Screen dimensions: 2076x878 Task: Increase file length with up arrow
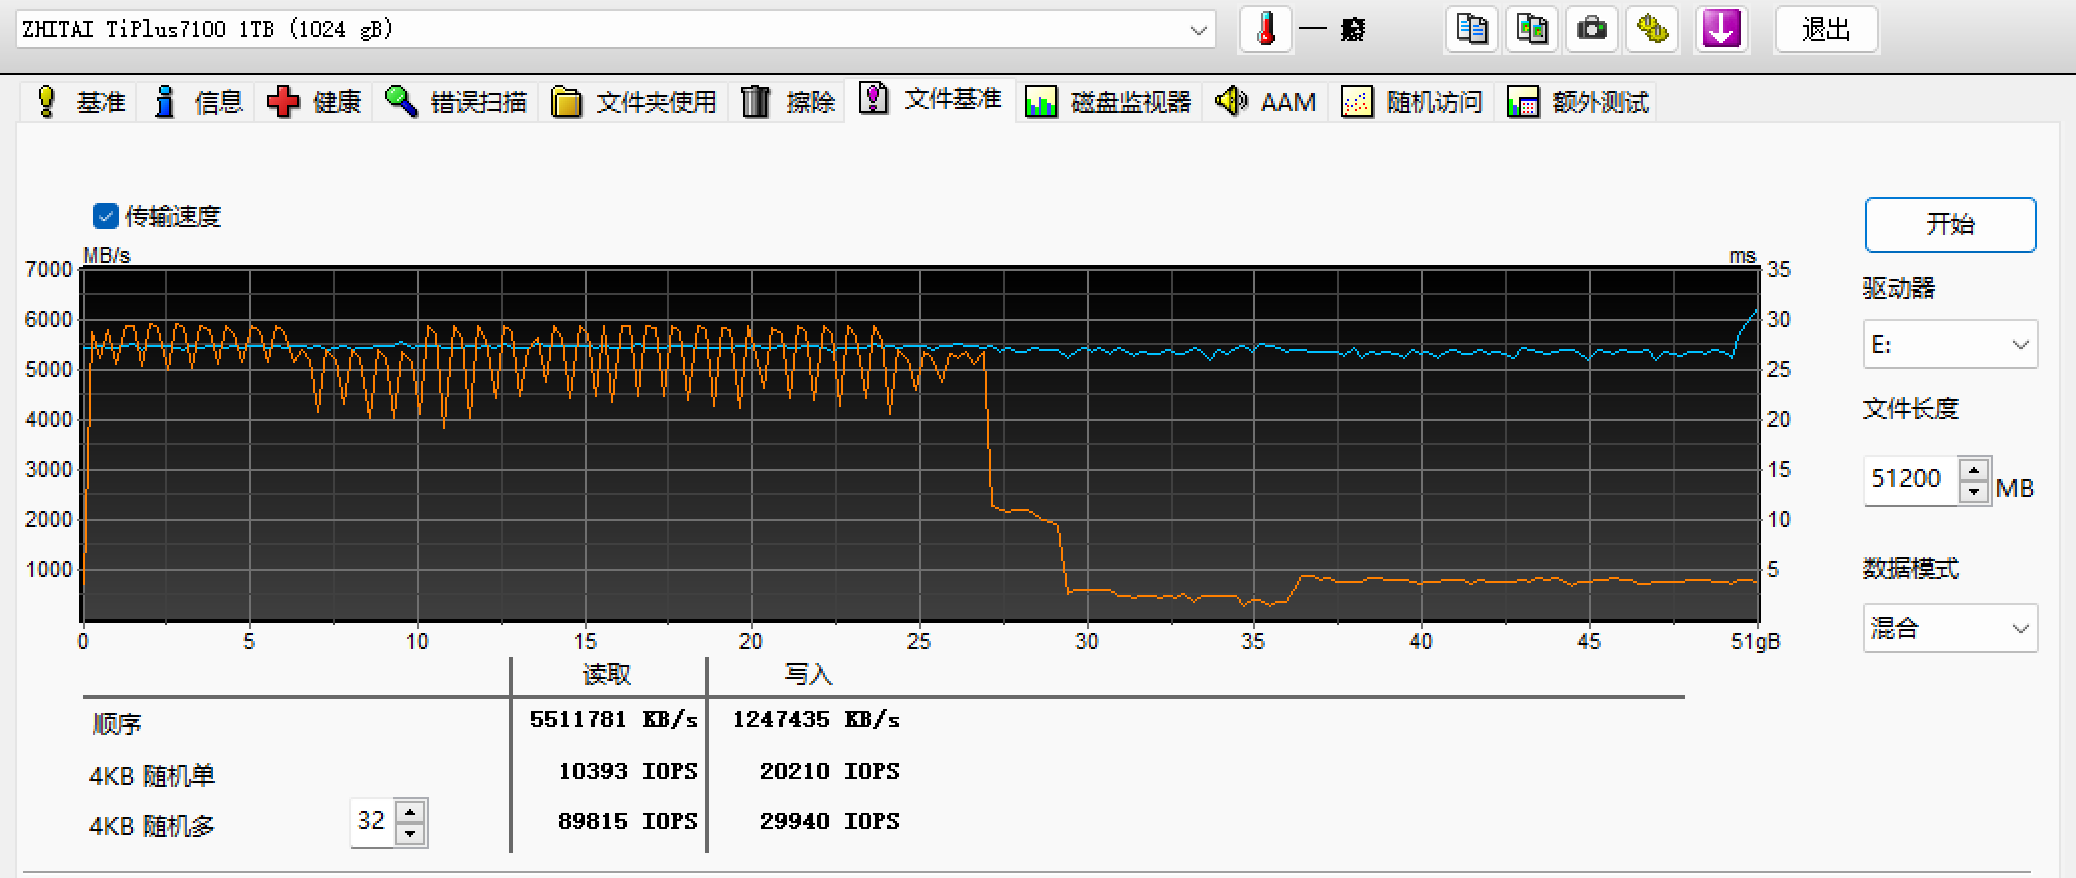pyautogui.click(x=1974, y=470)
